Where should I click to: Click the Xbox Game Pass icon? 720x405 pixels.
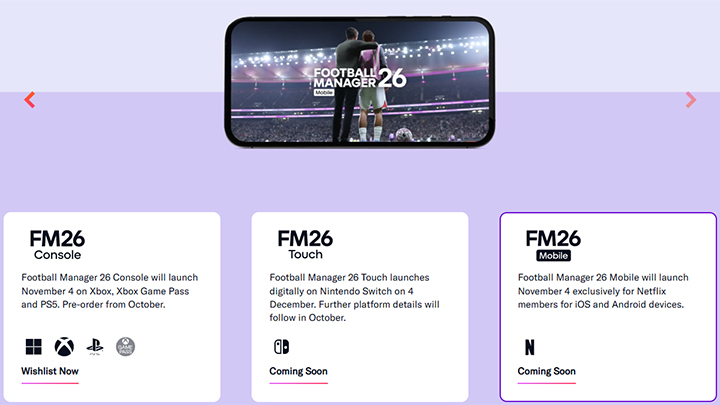pyautogui.click(x=125, y=347)
